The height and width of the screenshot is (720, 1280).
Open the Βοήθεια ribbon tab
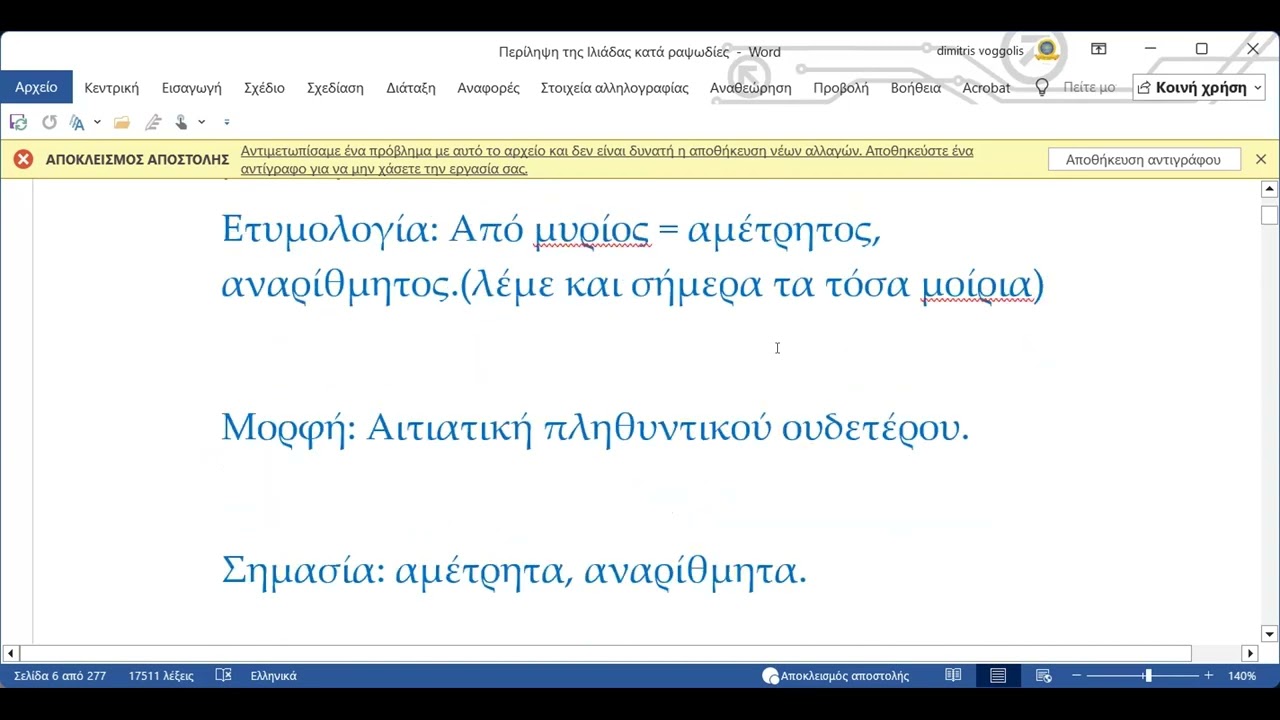click(x=915, y=88)
